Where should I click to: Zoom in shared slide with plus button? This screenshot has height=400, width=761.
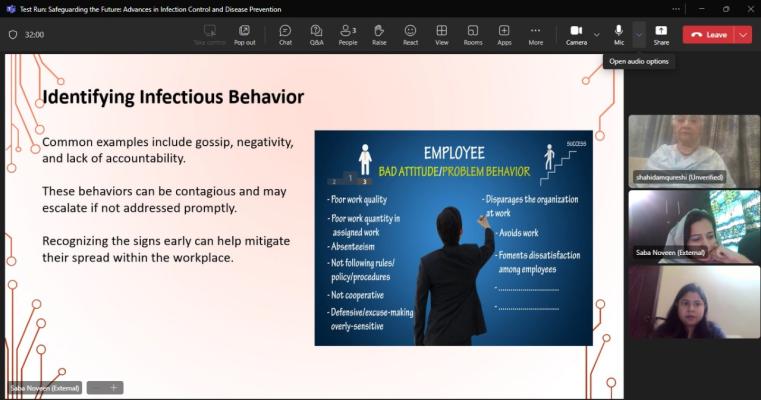(x=114, y=387)
